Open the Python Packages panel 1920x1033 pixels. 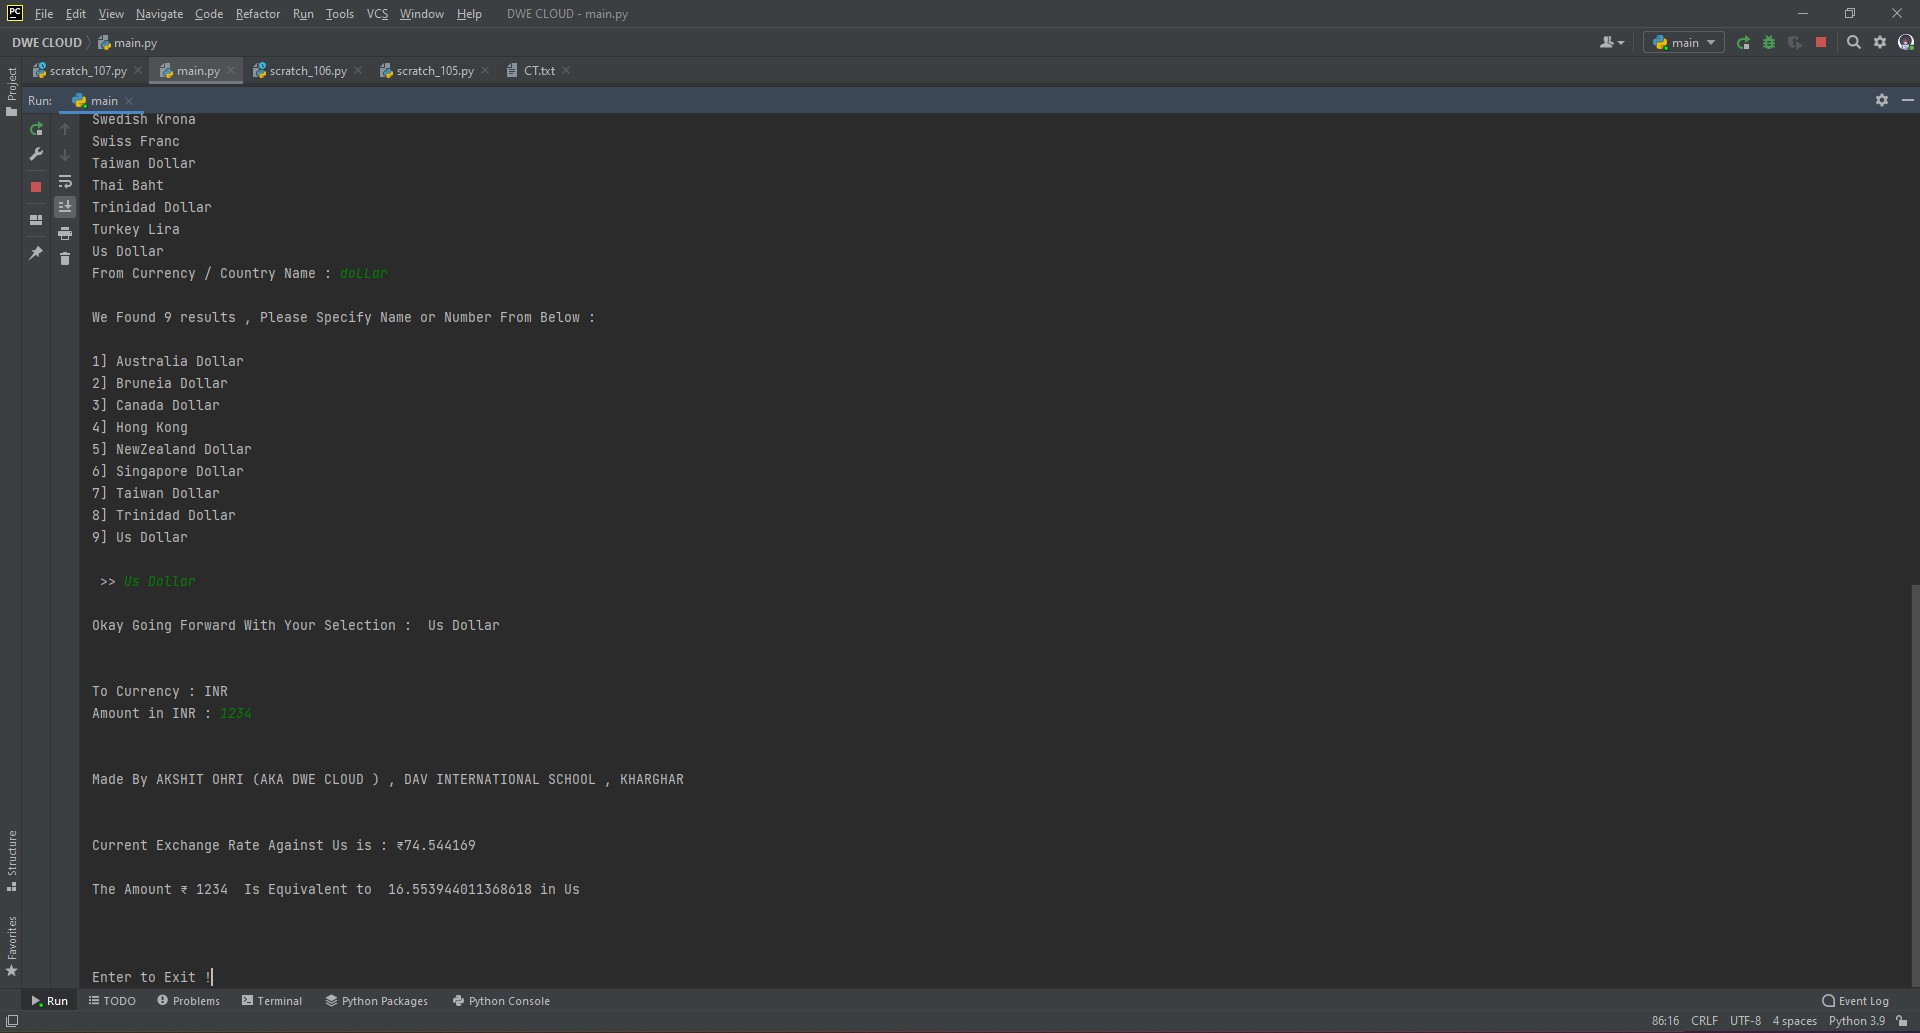point(377,1000)
